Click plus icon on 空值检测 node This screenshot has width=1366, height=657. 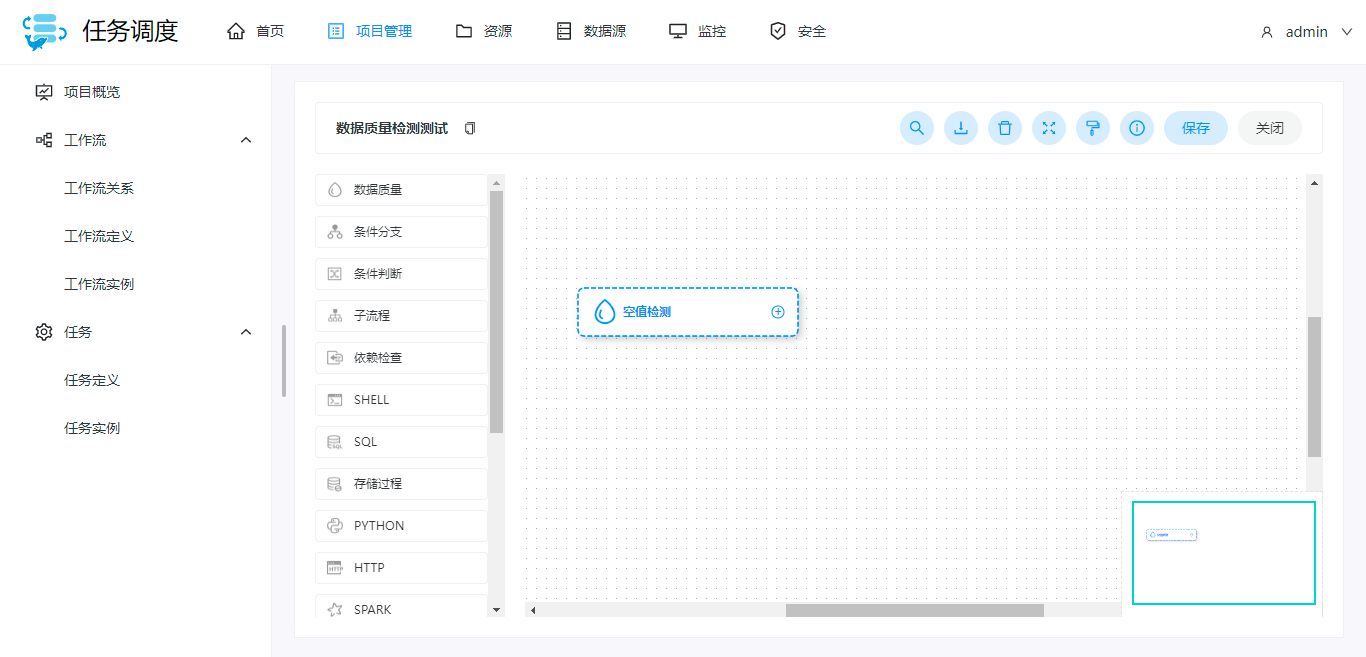pos(778,312)
